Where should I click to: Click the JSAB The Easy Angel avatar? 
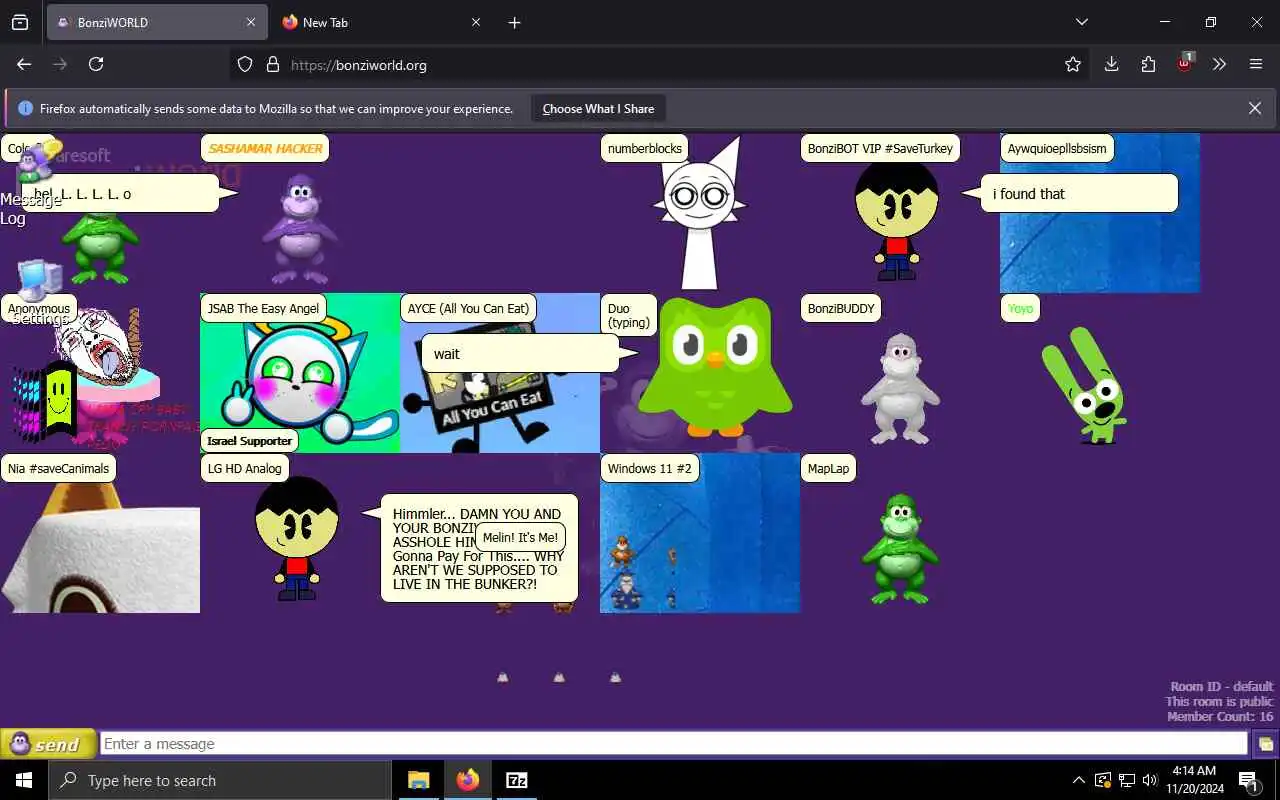pyautogui.click(x=300, y=373)
